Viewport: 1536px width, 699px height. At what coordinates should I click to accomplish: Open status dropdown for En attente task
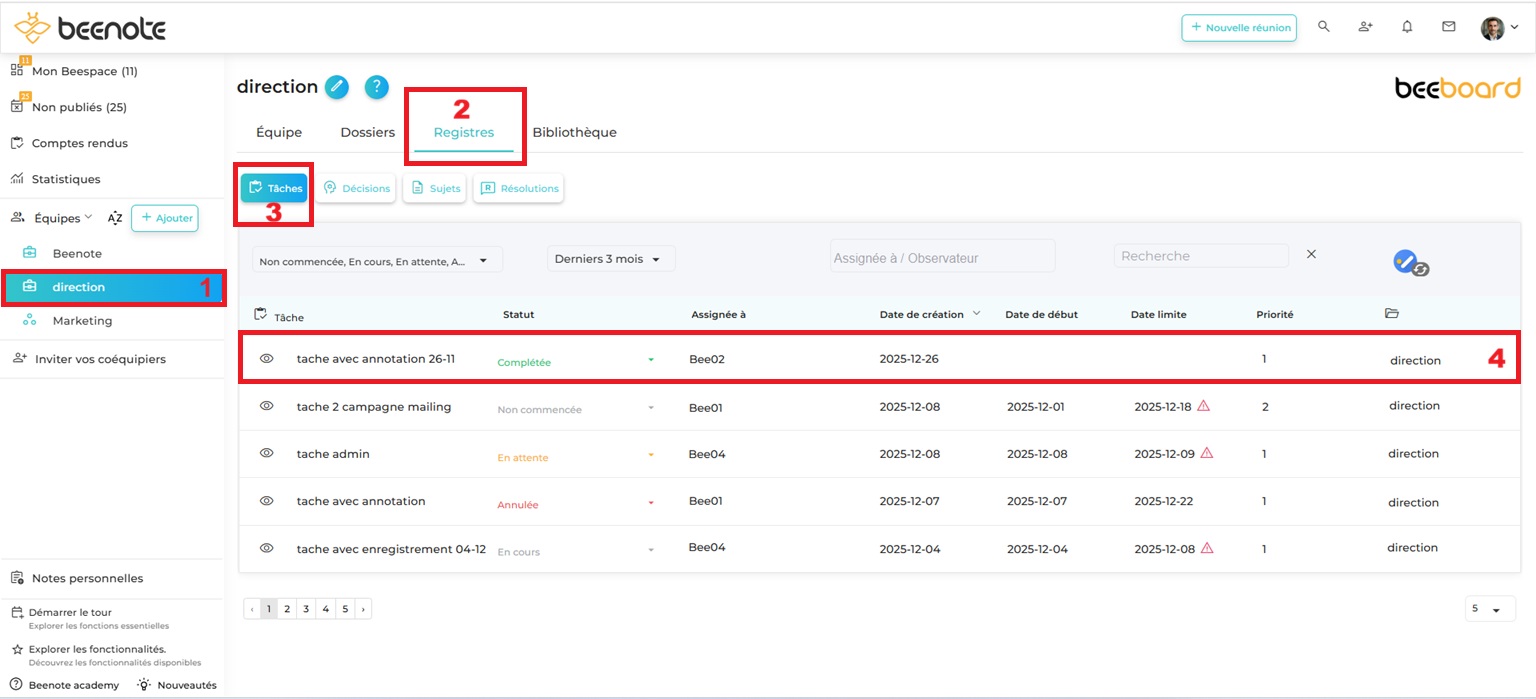(651, 456)
